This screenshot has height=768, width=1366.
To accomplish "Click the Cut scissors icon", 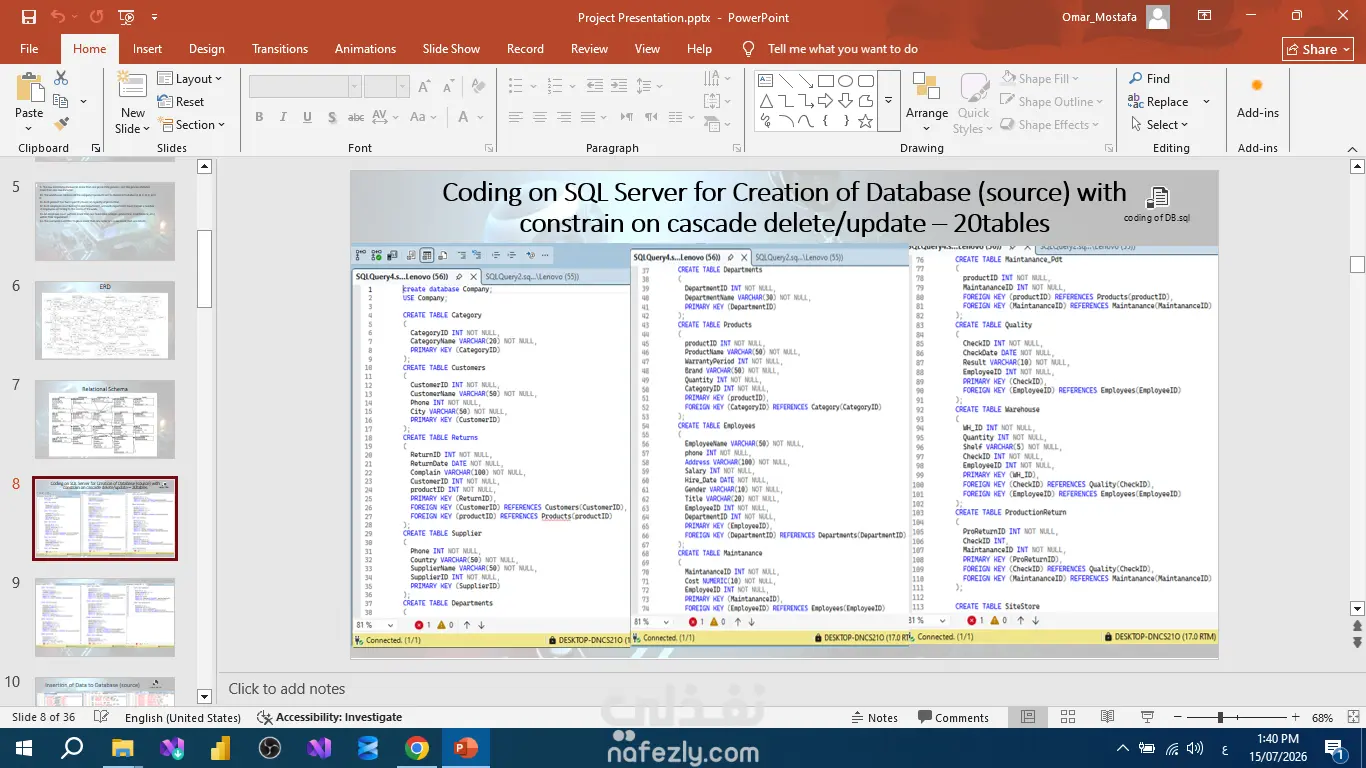I will point(61,78).
